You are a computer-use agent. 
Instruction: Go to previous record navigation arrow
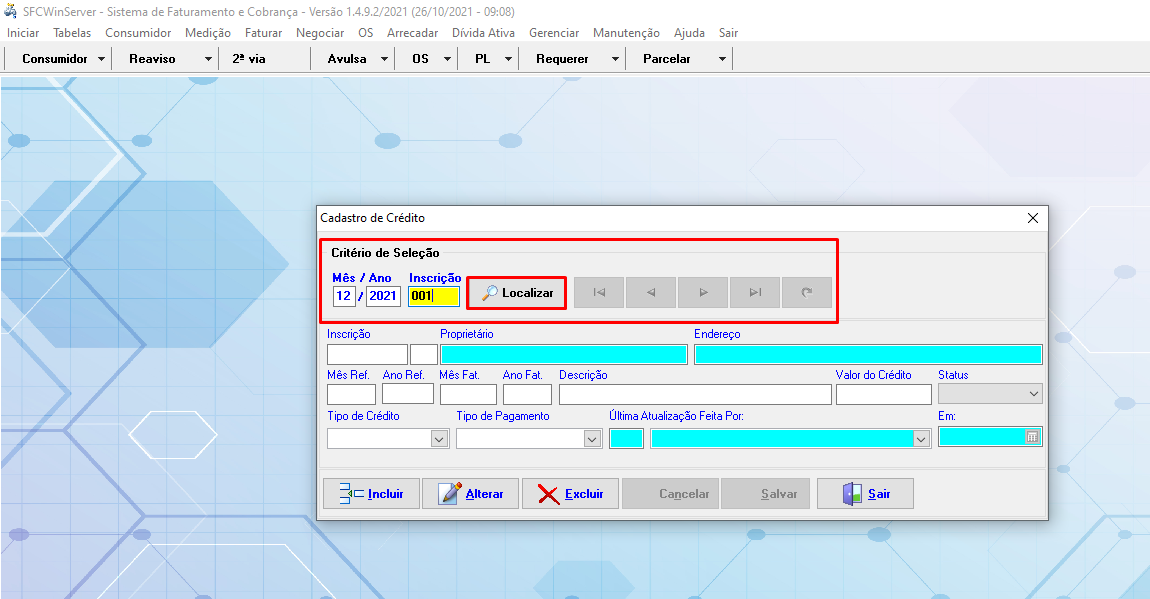click(651, 293)
